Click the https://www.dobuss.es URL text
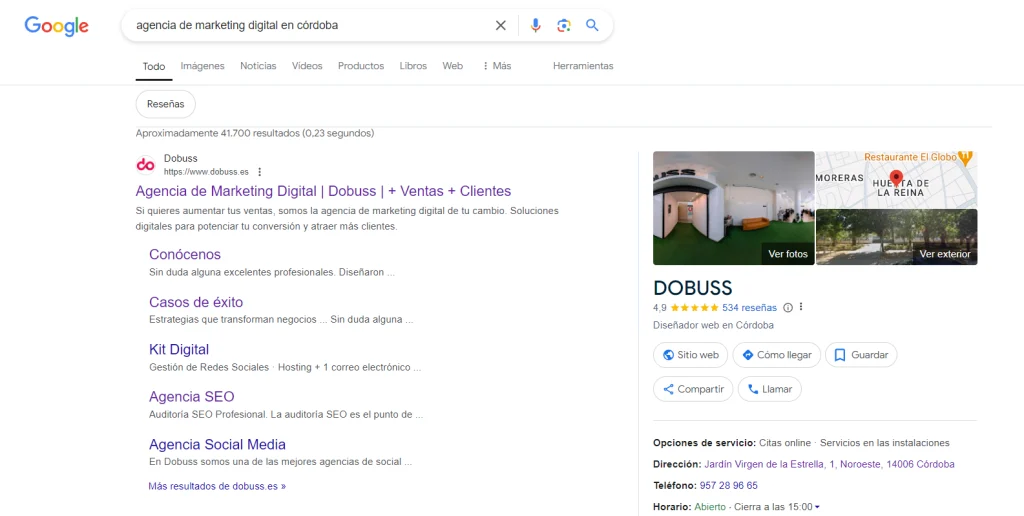1024x516 pixels. coord(206,172)
